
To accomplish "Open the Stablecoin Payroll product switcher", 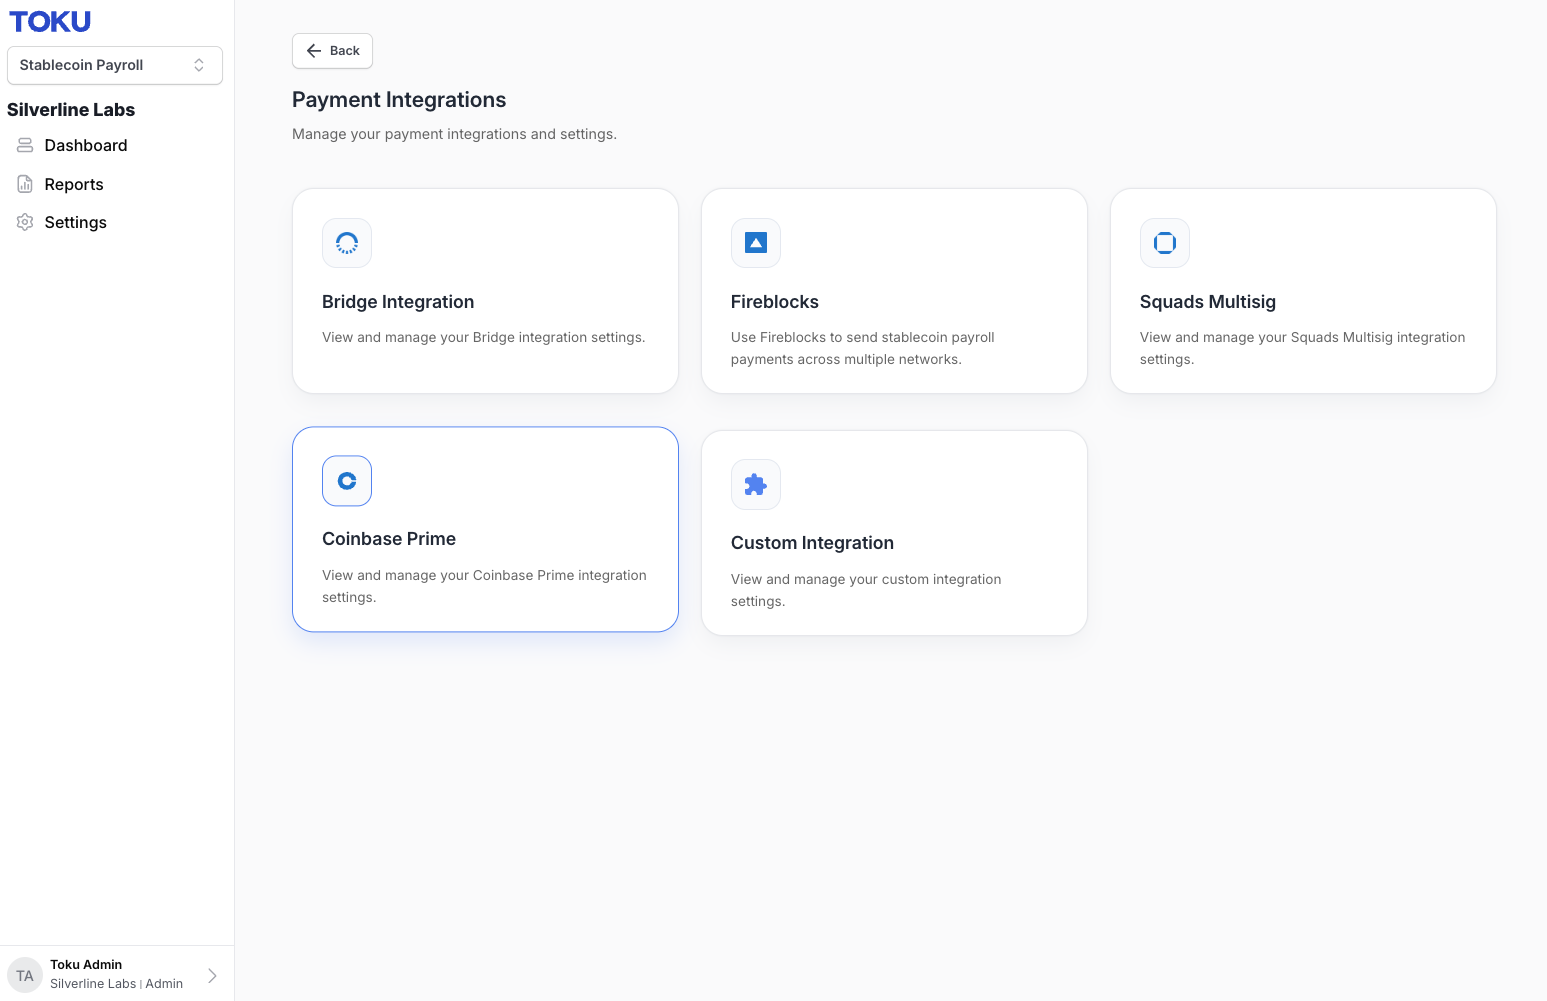I will click(x=115, y=65).
